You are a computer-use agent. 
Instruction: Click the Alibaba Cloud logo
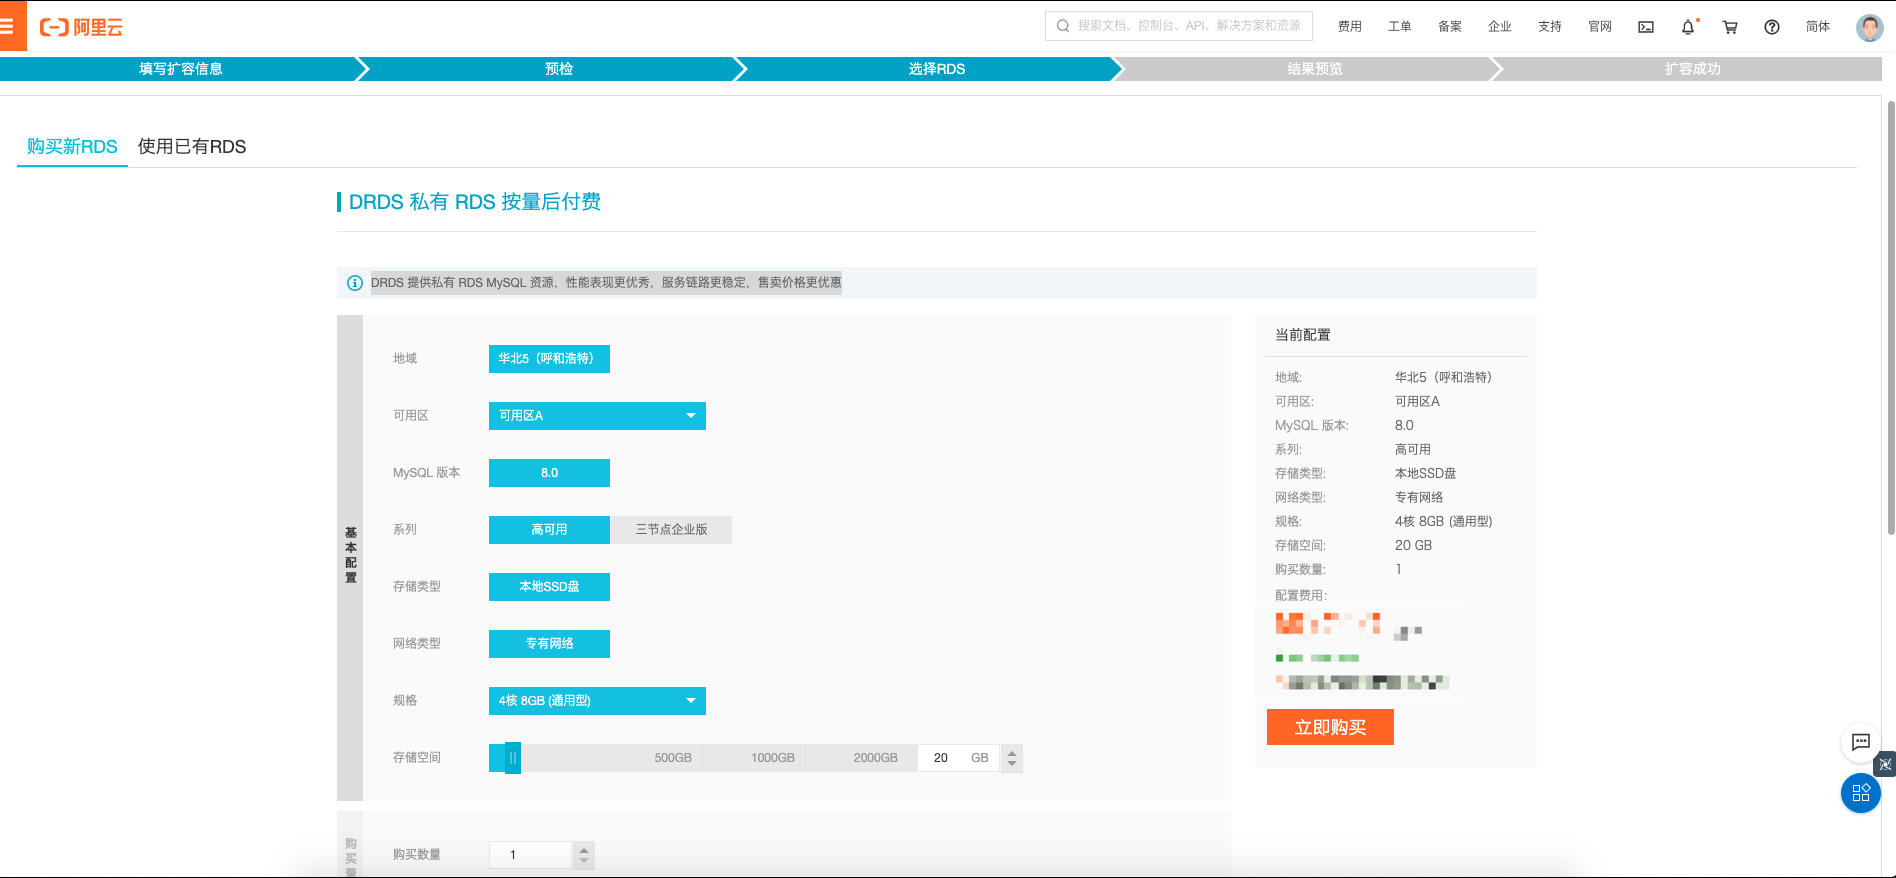point(81,27)
